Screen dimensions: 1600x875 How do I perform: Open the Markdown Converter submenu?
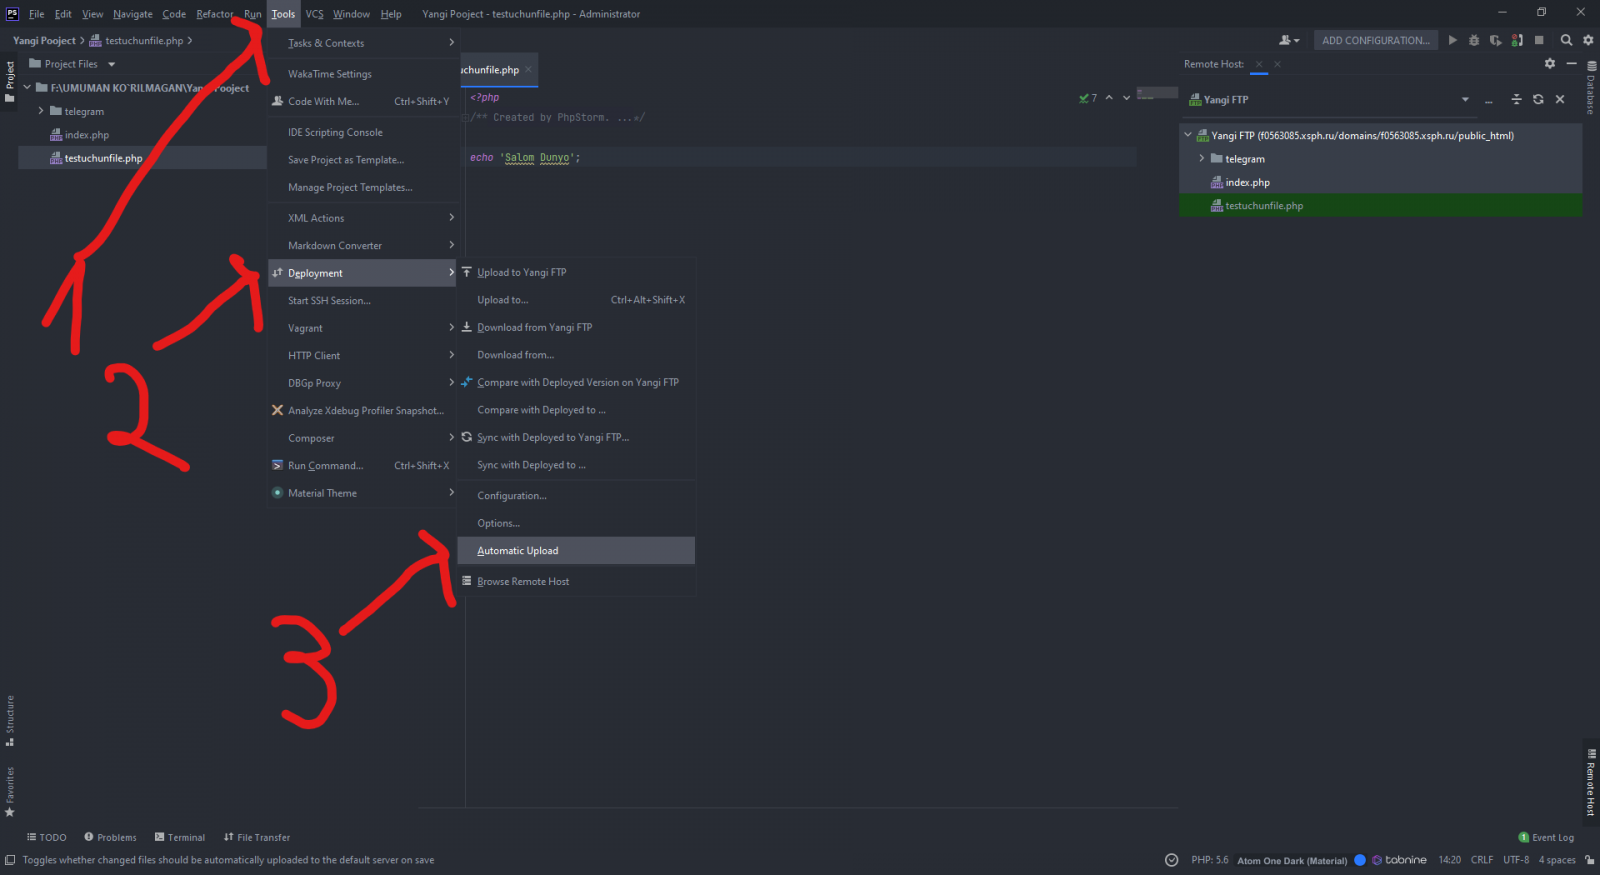[362, 245]
